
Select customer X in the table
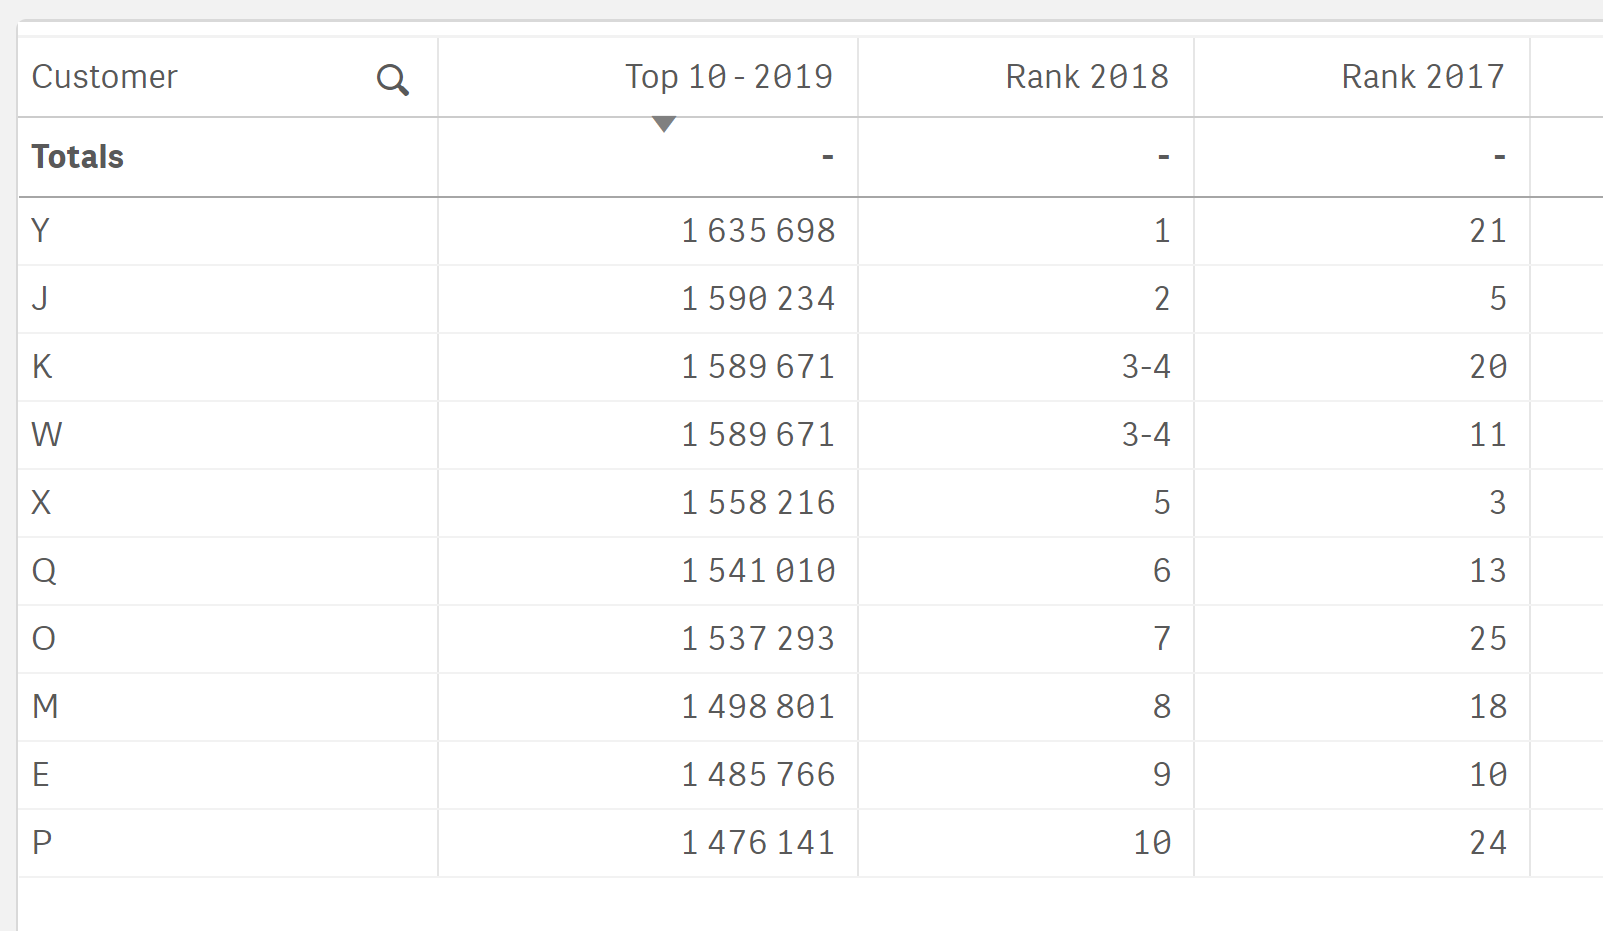click(x=41, y=502)
